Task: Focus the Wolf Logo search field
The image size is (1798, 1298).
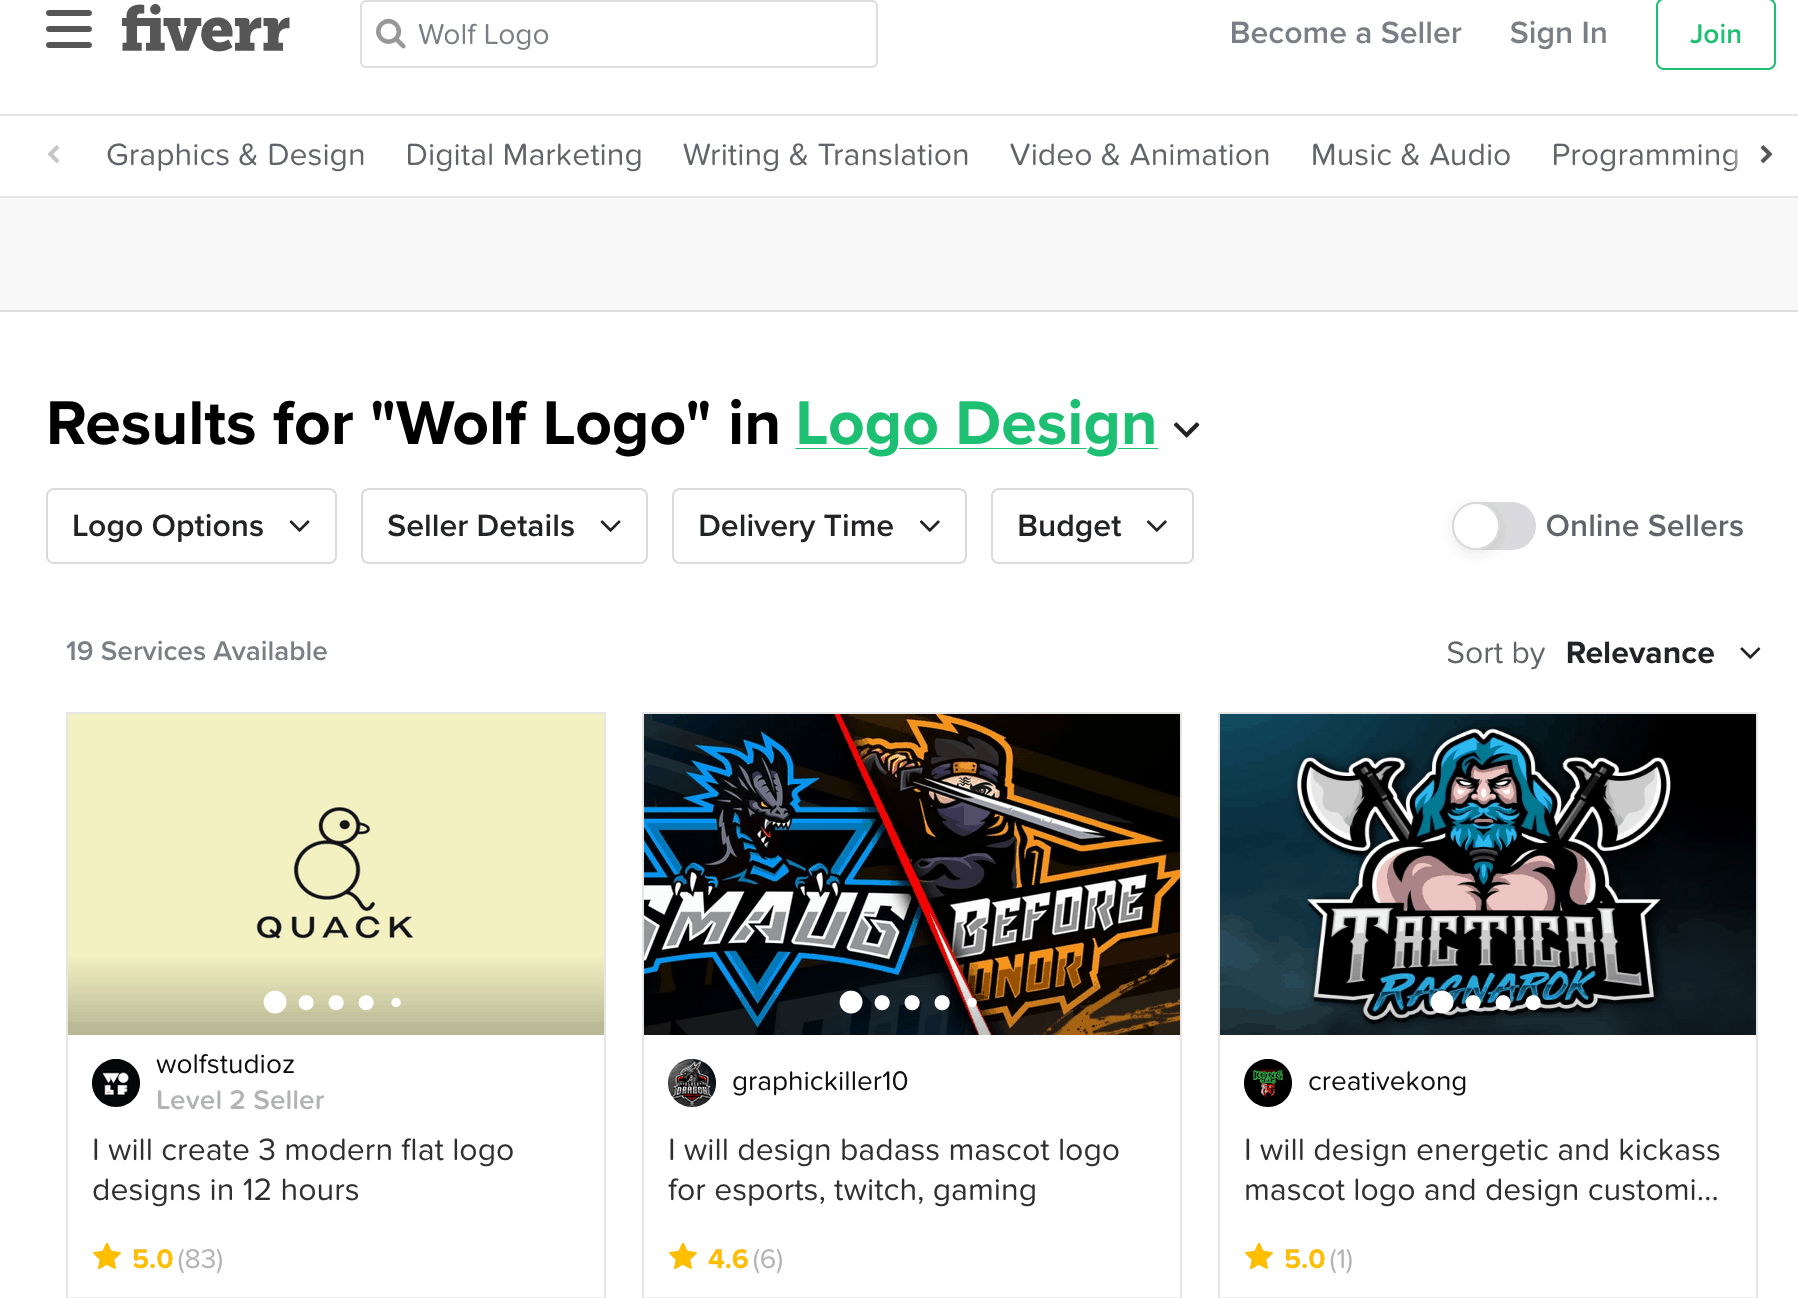Action: (619, 34)
